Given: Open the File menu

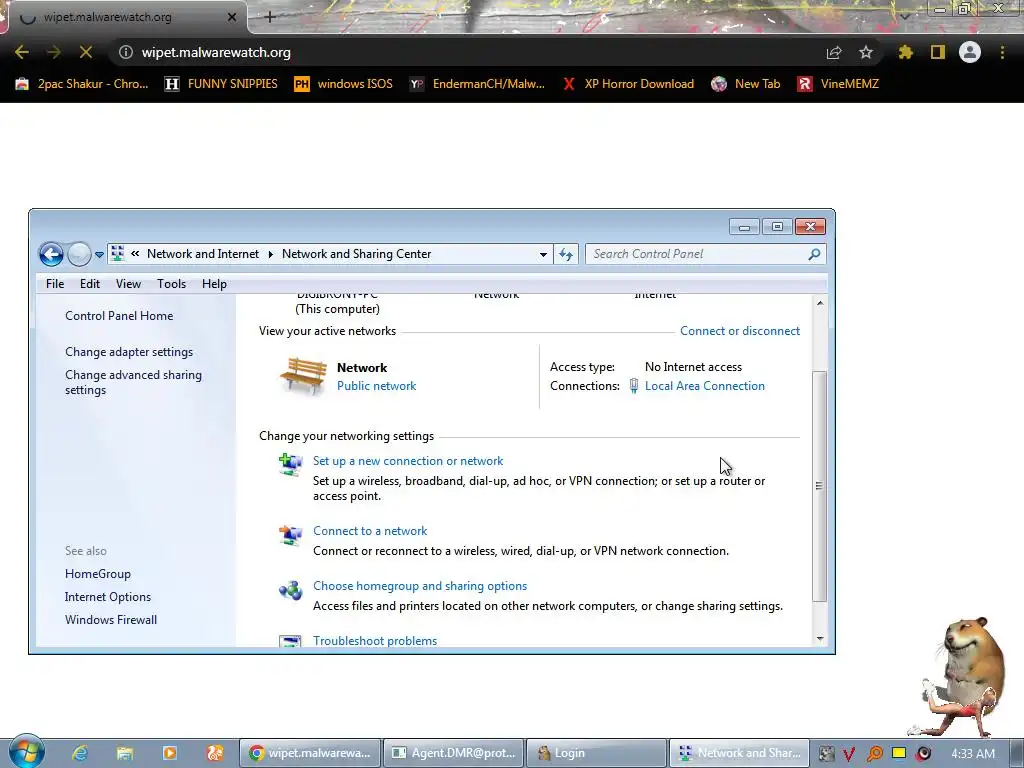Looking at the screenshot, I should coord(55,283).
